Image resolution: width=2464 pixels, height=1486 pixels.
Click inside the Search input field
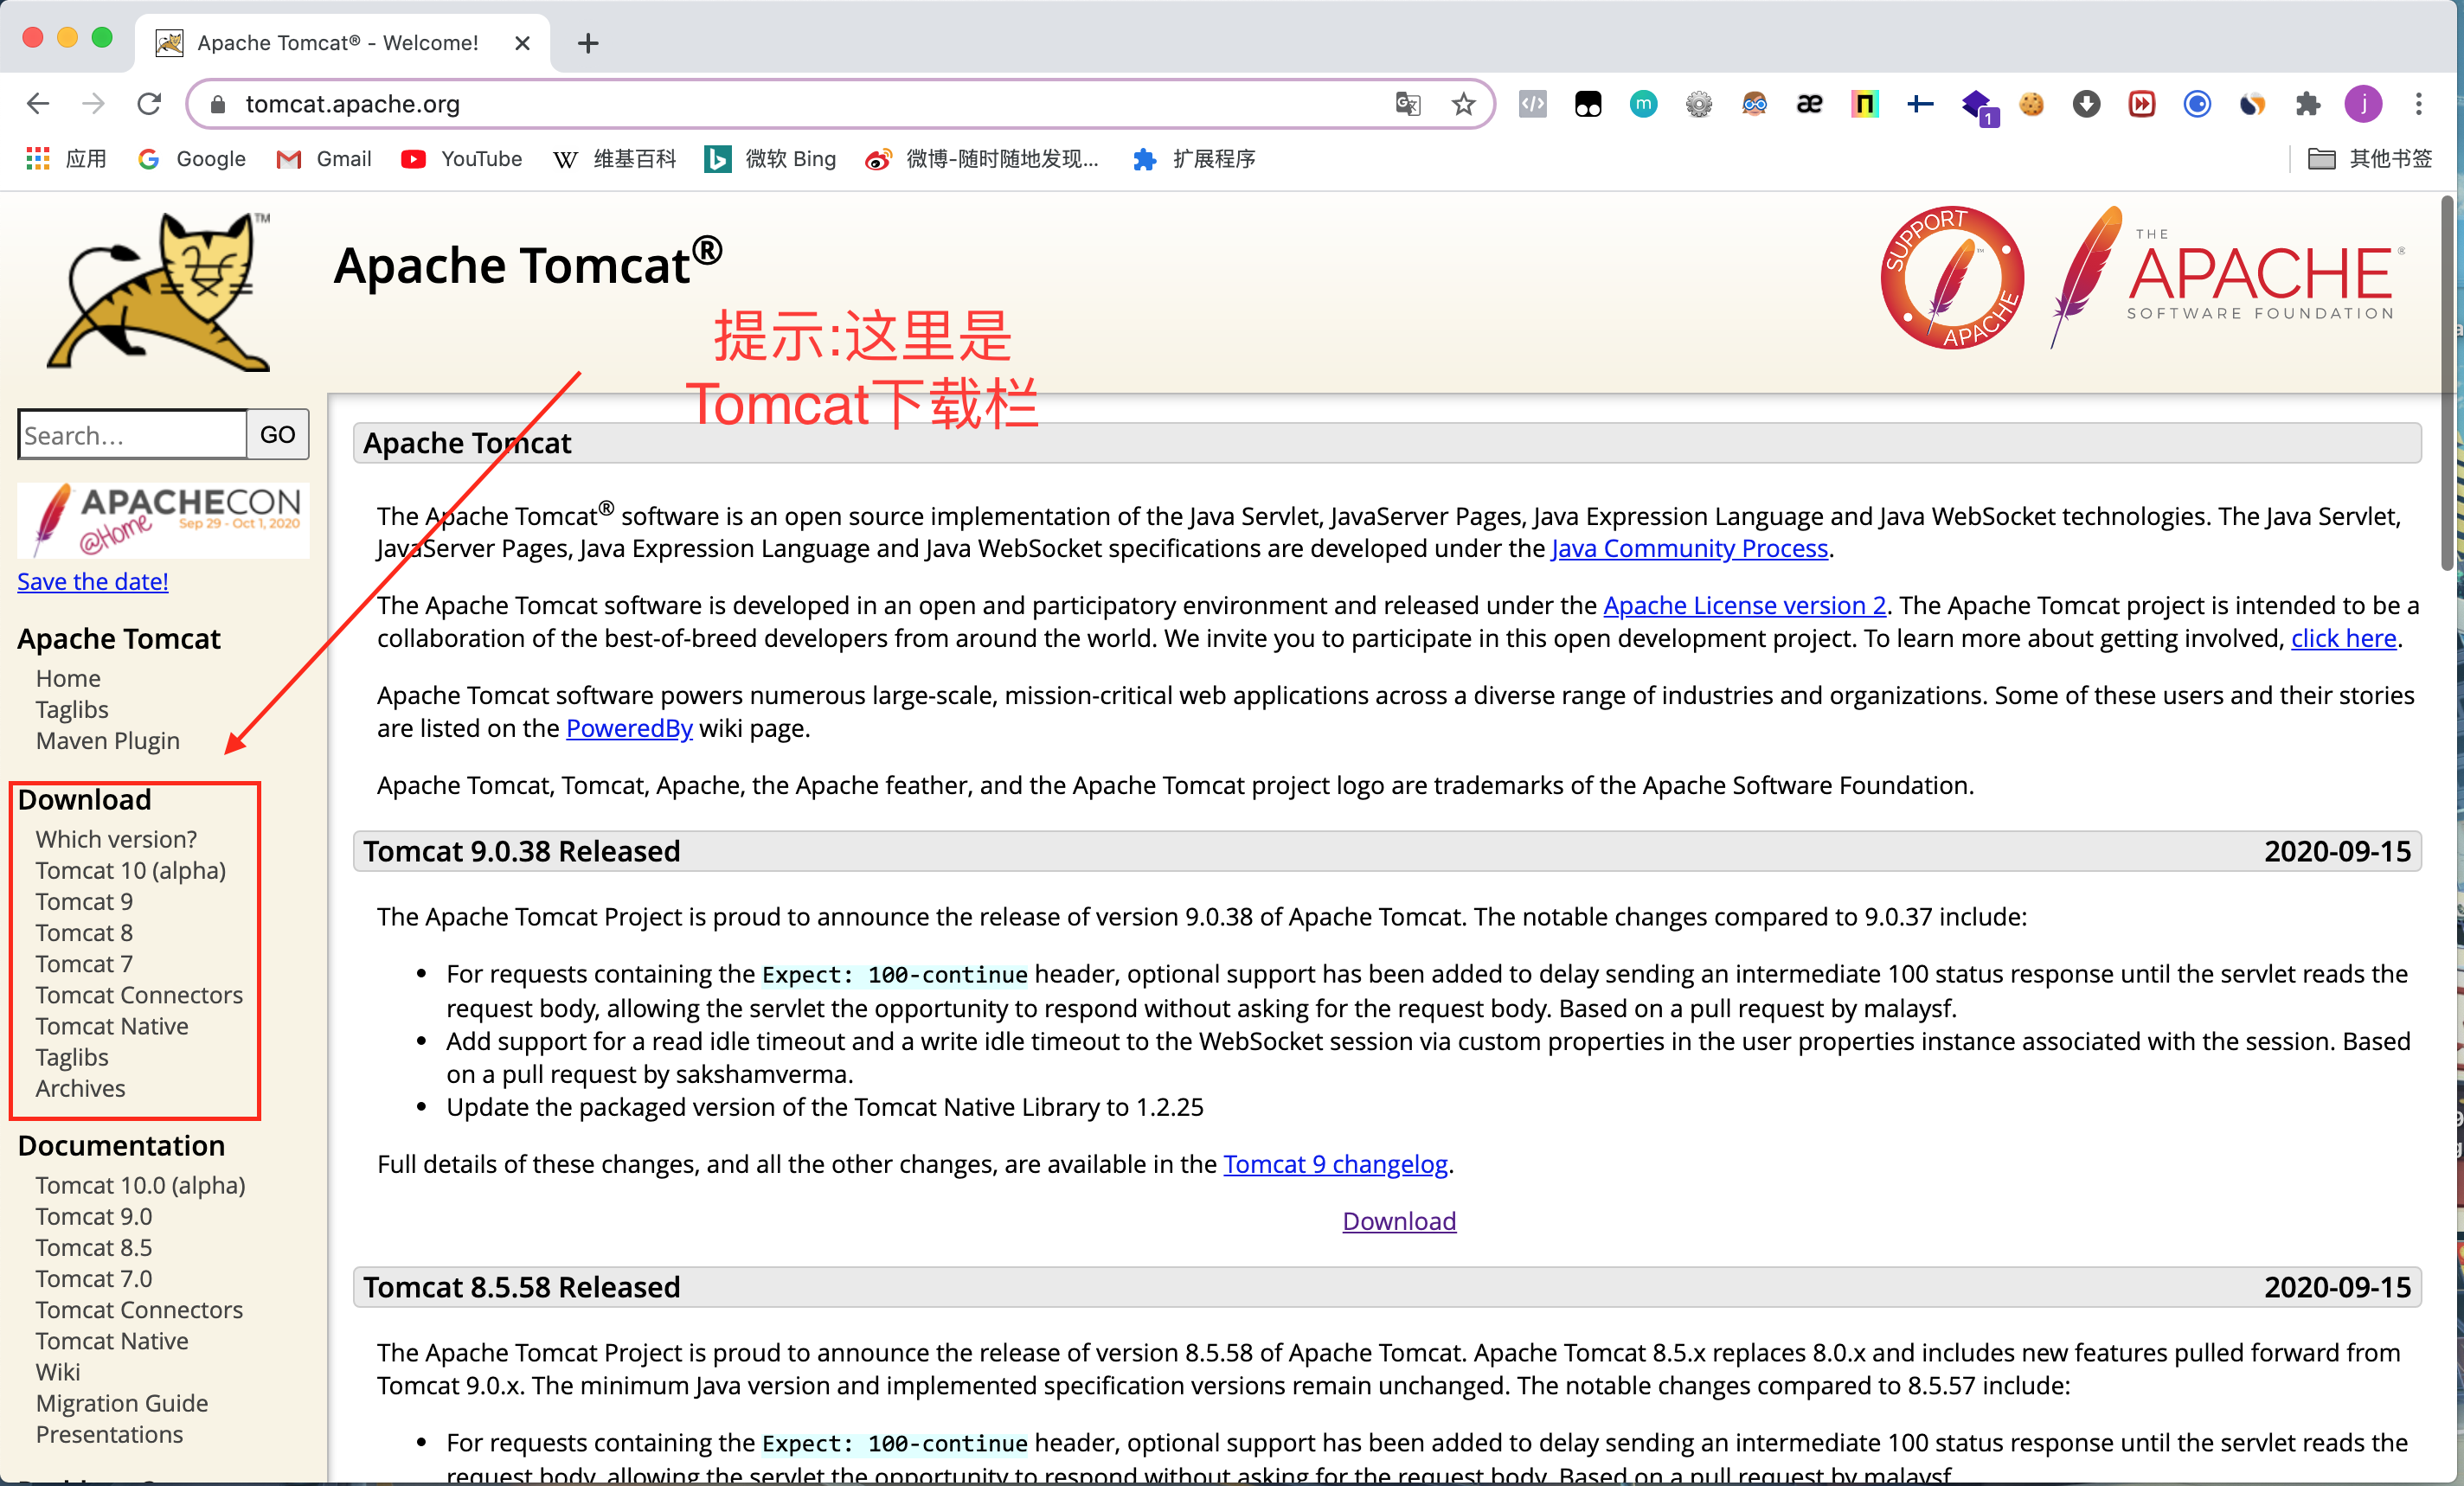[130, 434]
